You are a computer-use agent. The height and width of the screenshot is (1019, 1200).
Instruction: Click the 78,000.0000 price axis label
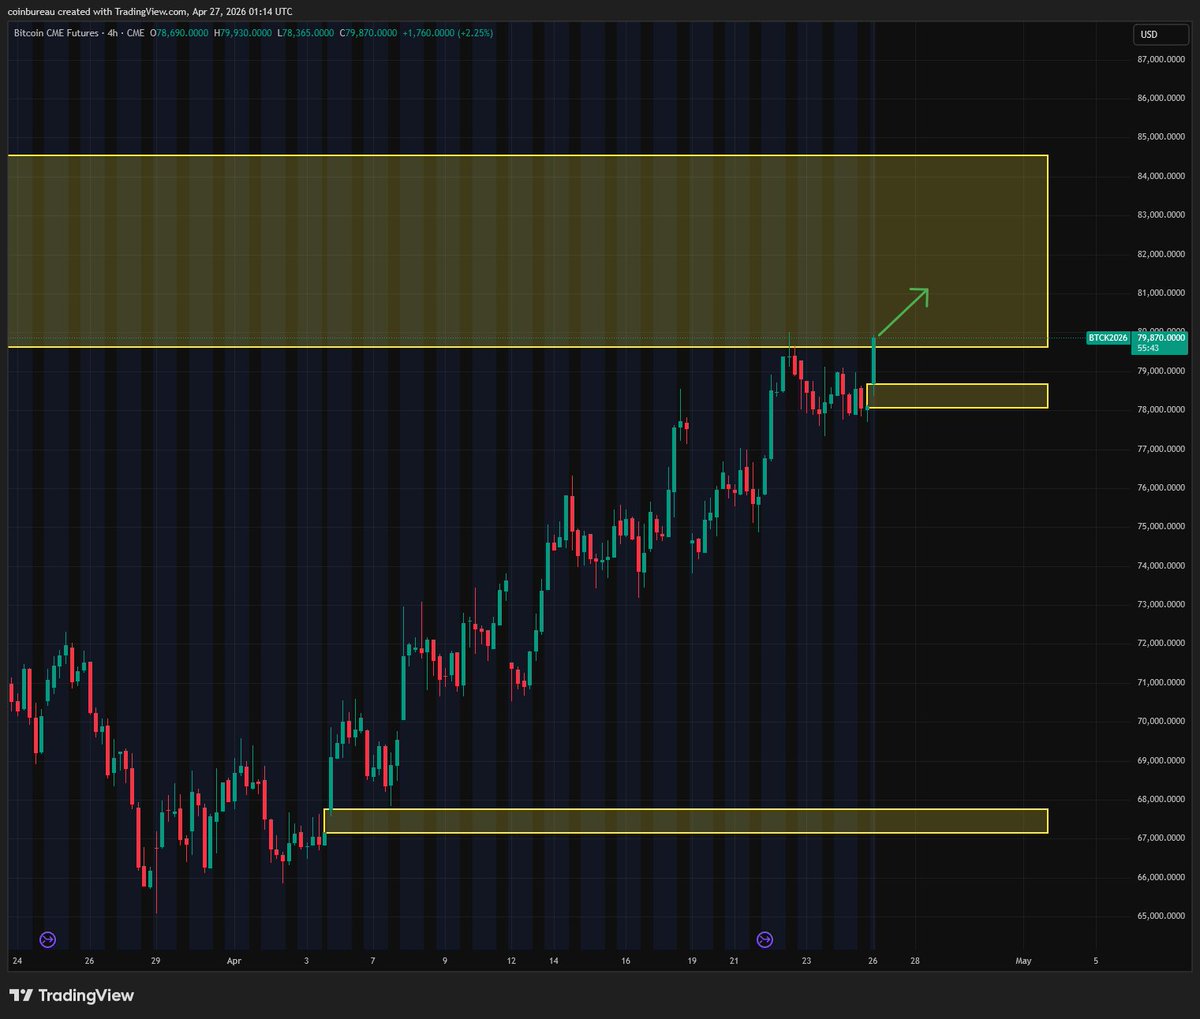(x=1161, y=410)
